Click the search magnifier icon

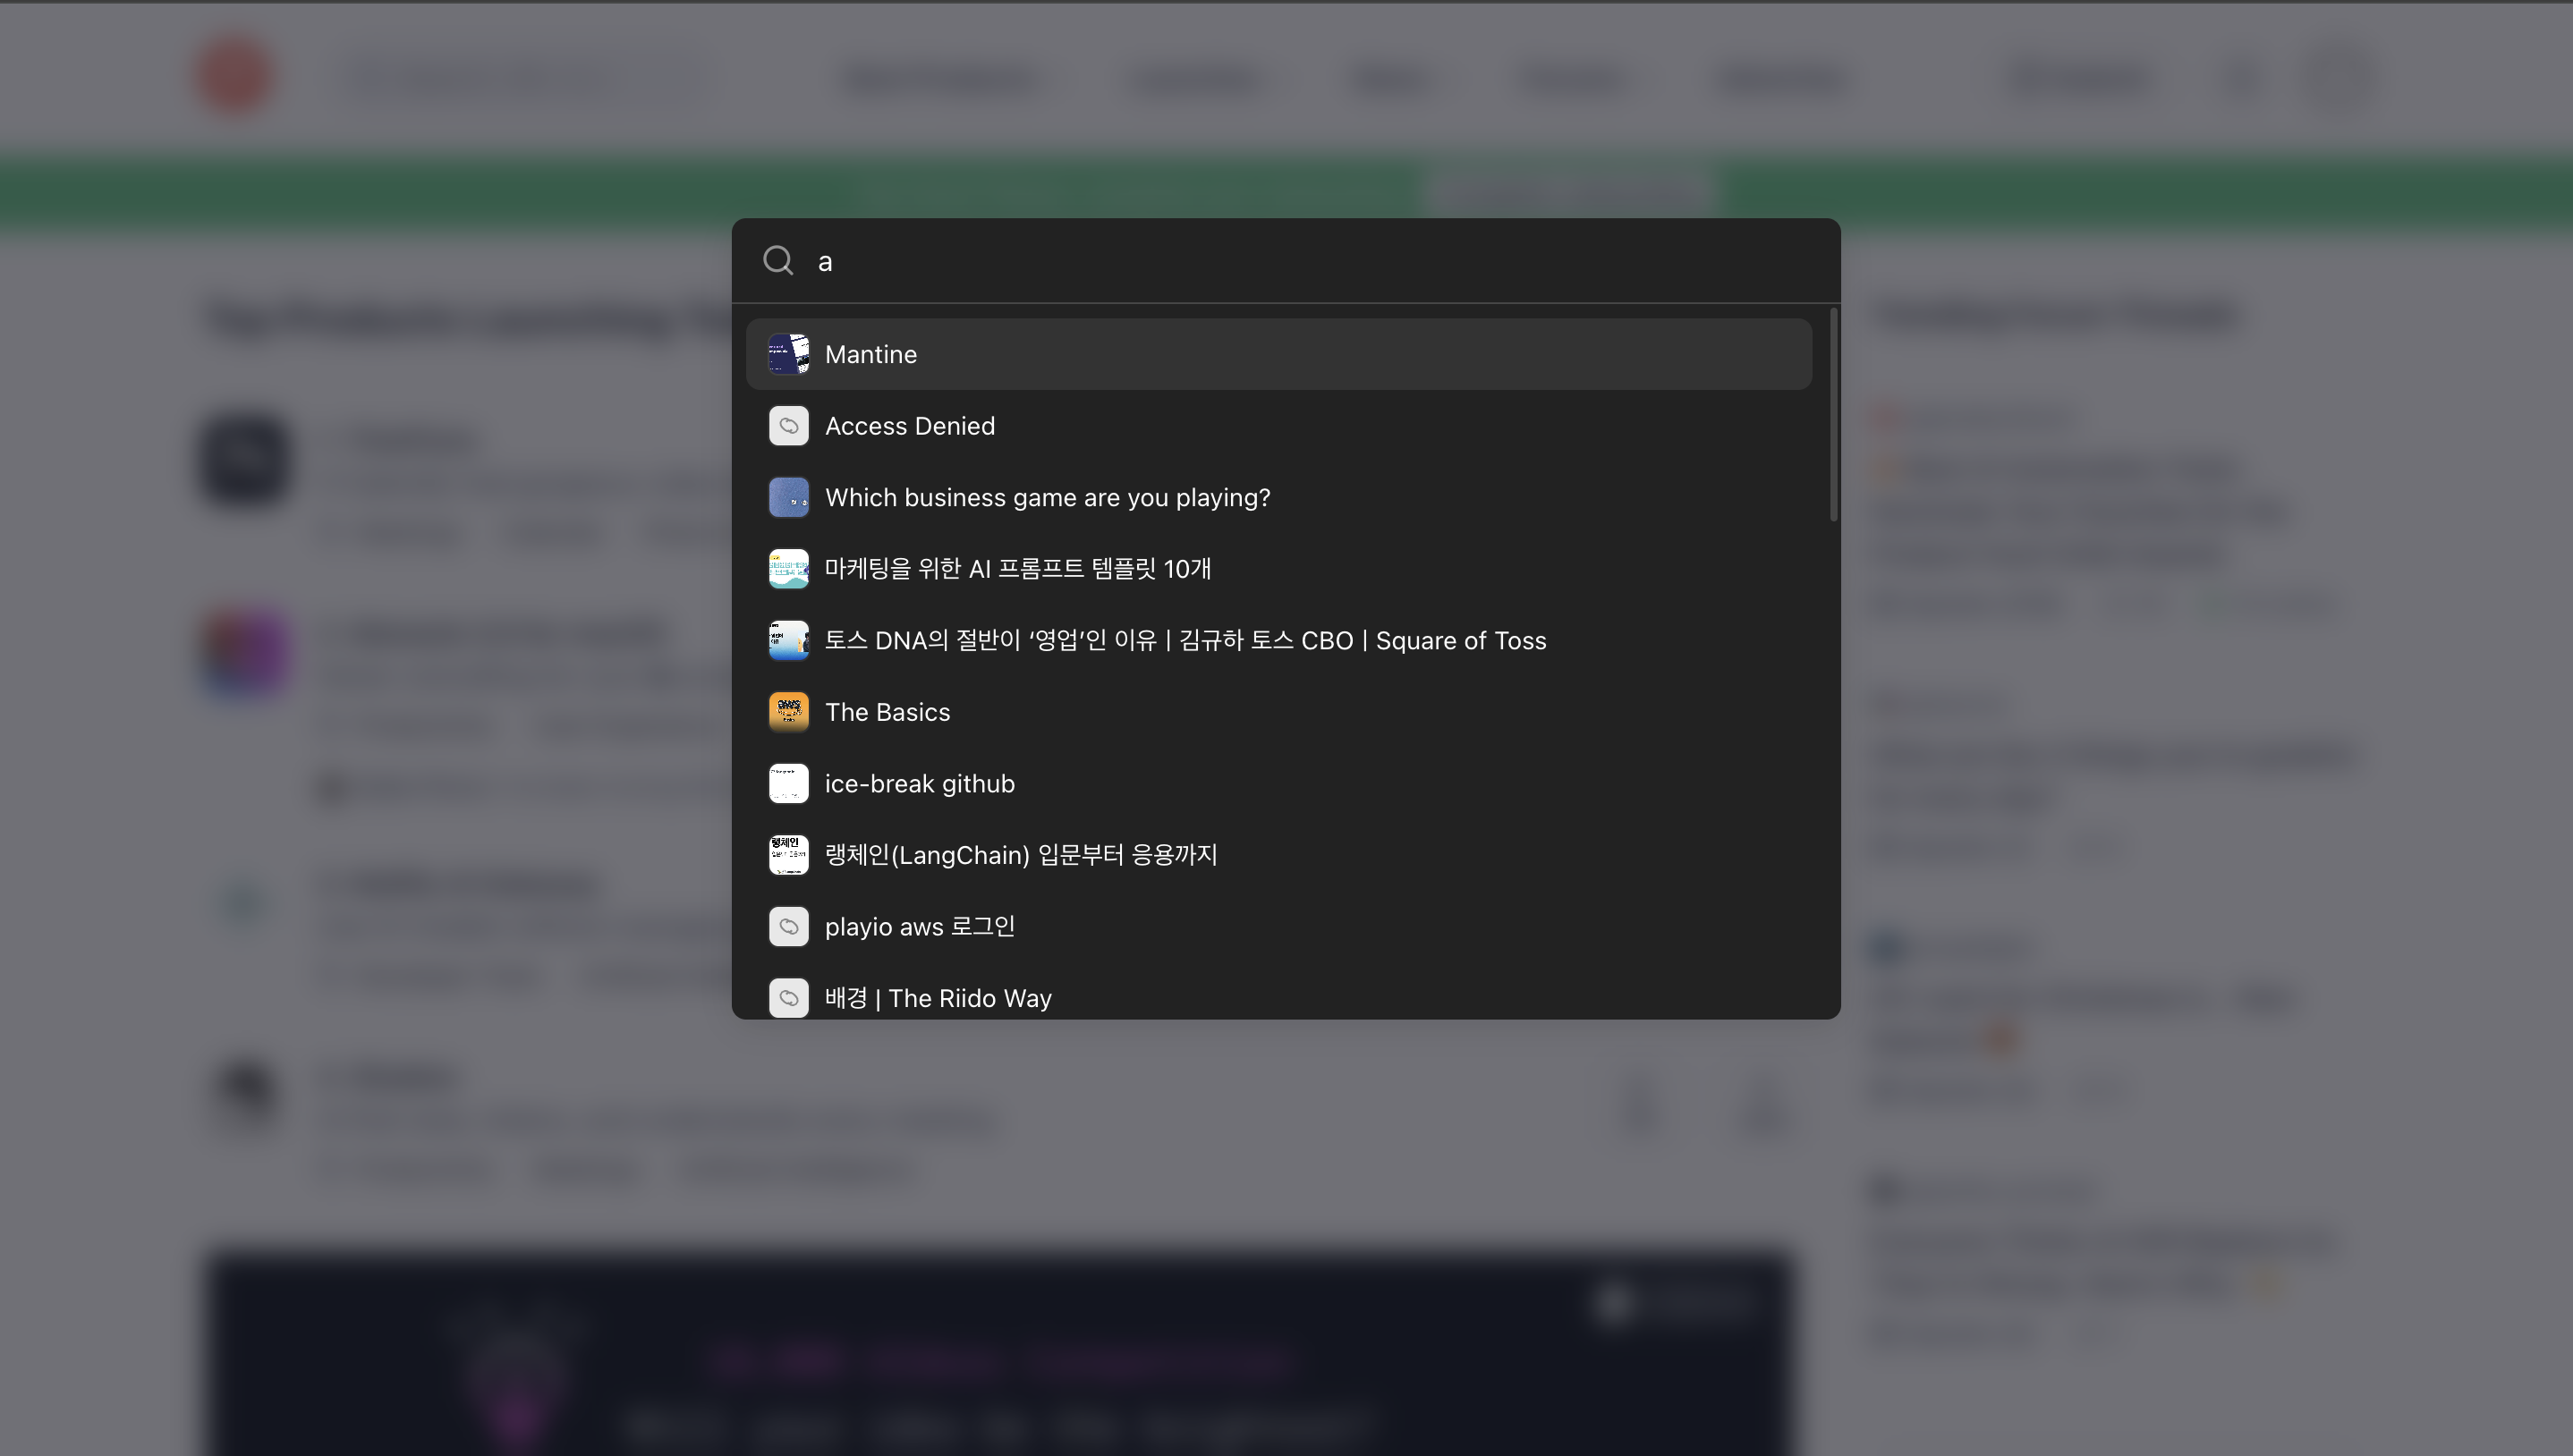click(778, 261)
